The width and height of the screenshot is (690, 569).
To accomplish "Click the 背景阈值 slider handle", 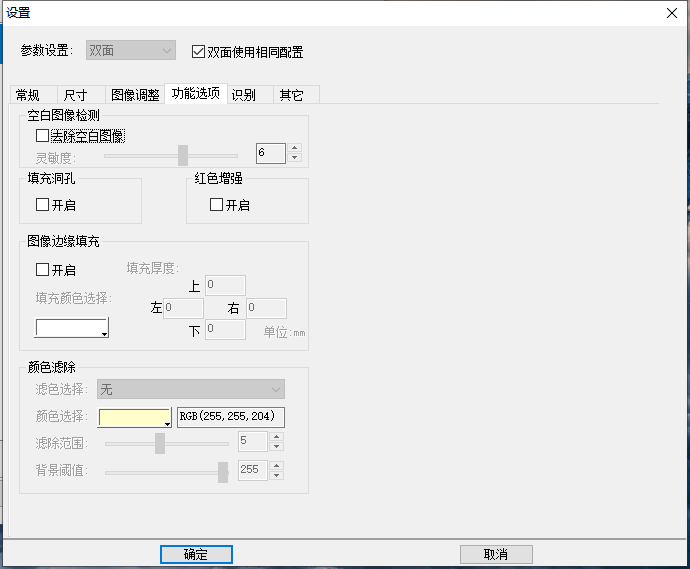I will [x=224, y=473].
